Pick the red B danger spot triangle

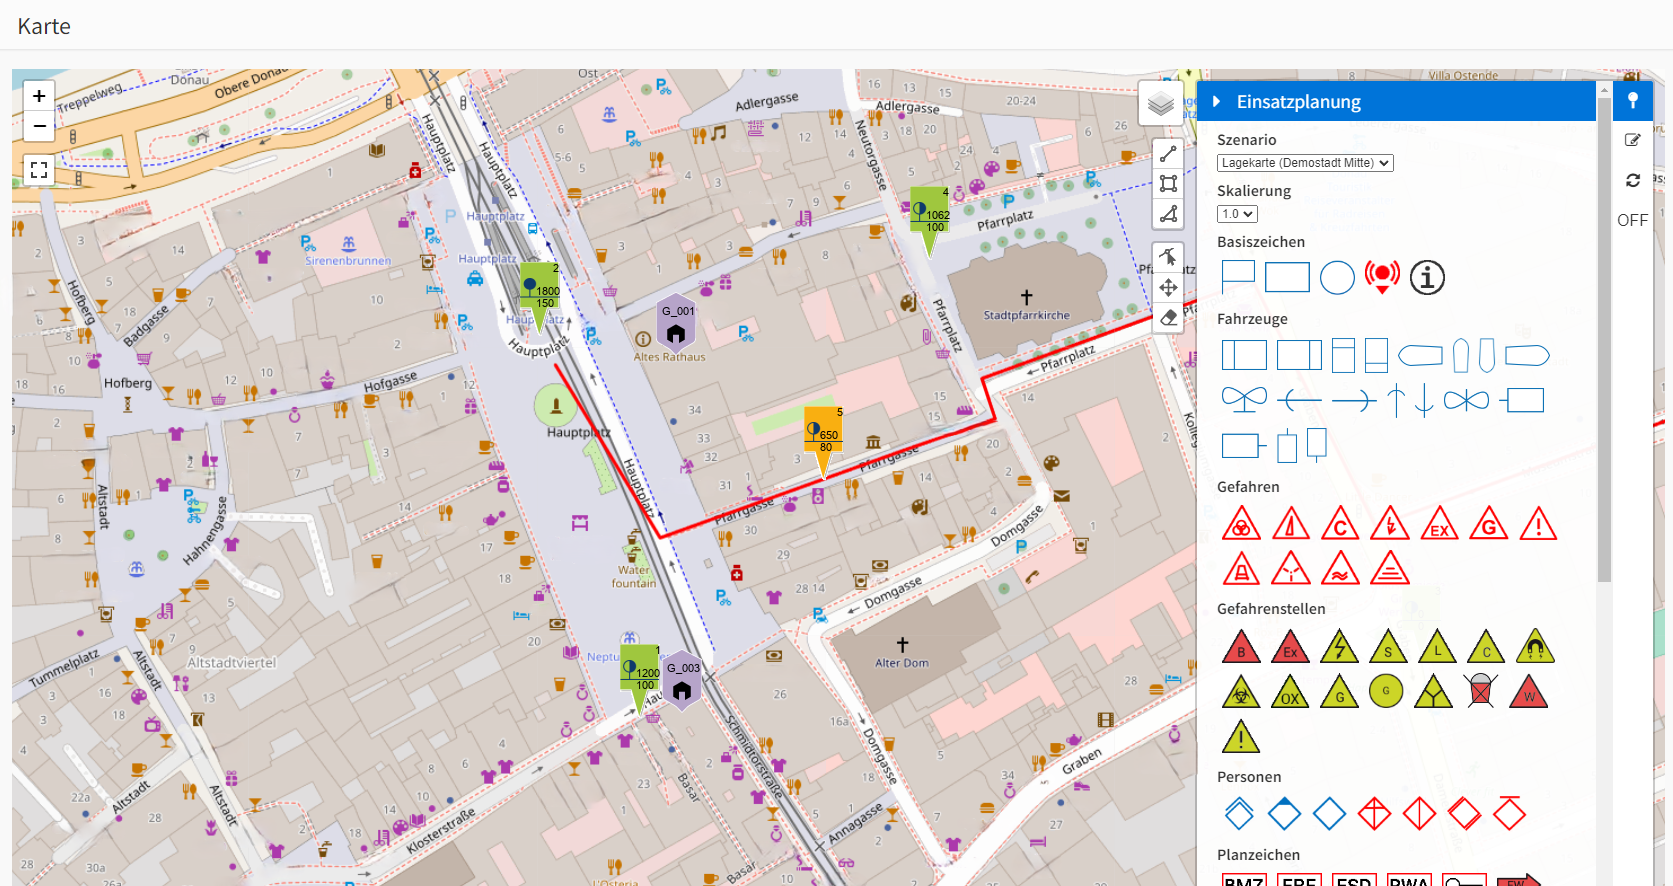pos(1241,647)
